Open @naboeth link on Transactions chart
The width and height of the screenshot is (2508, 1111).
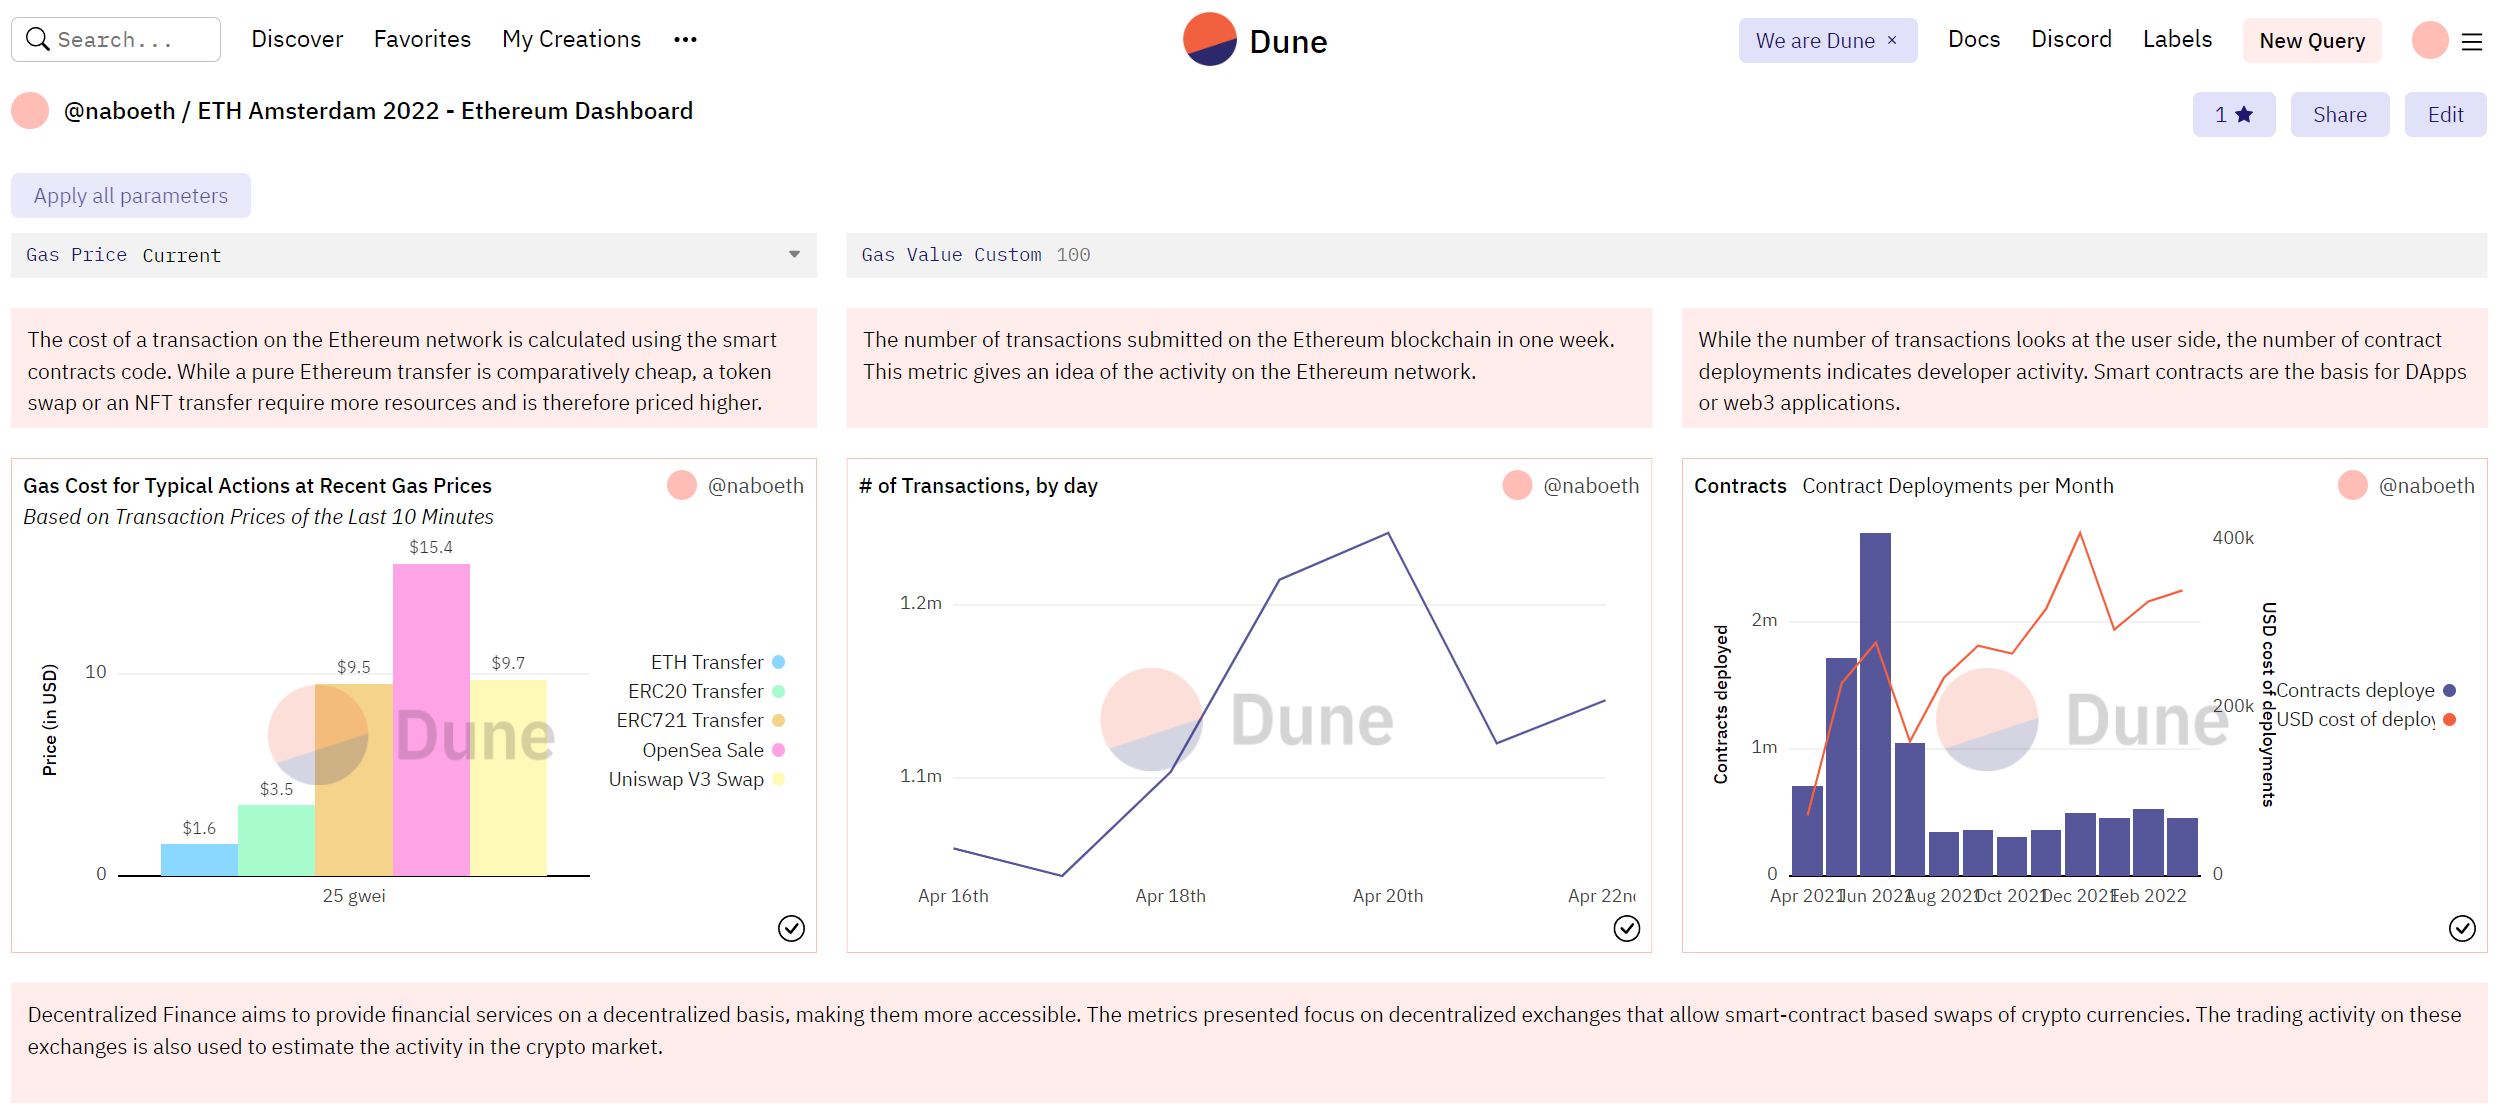point(1591,485)
